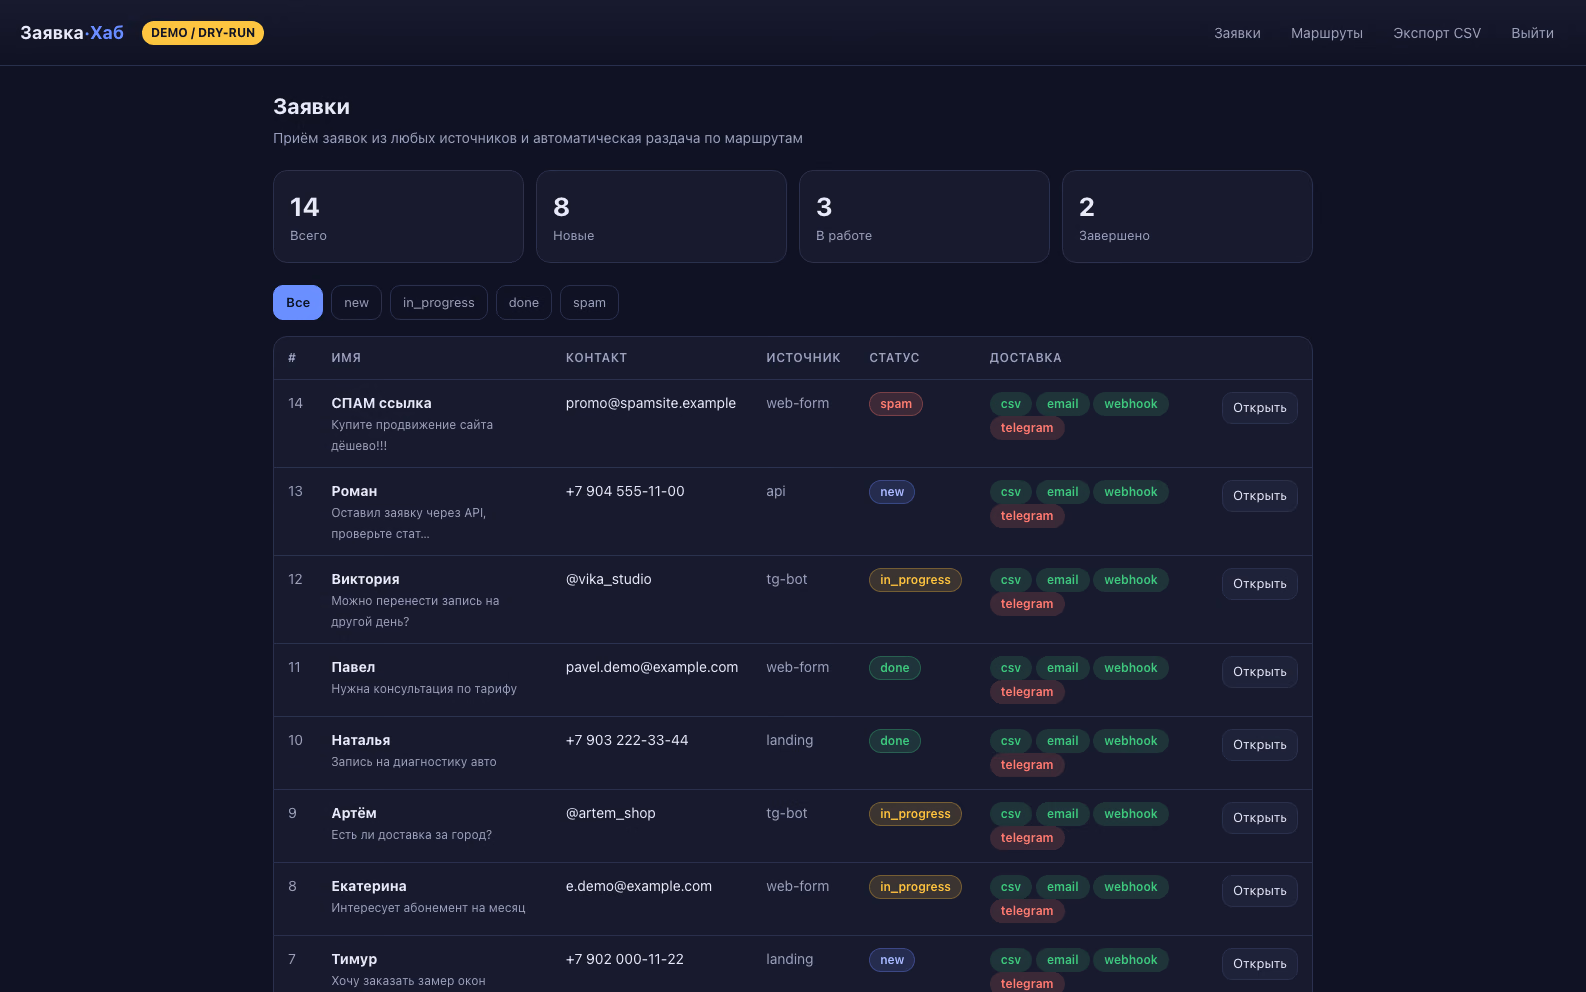Filter requests by new status
1586x992 pixels.
(x=356, y=303)
